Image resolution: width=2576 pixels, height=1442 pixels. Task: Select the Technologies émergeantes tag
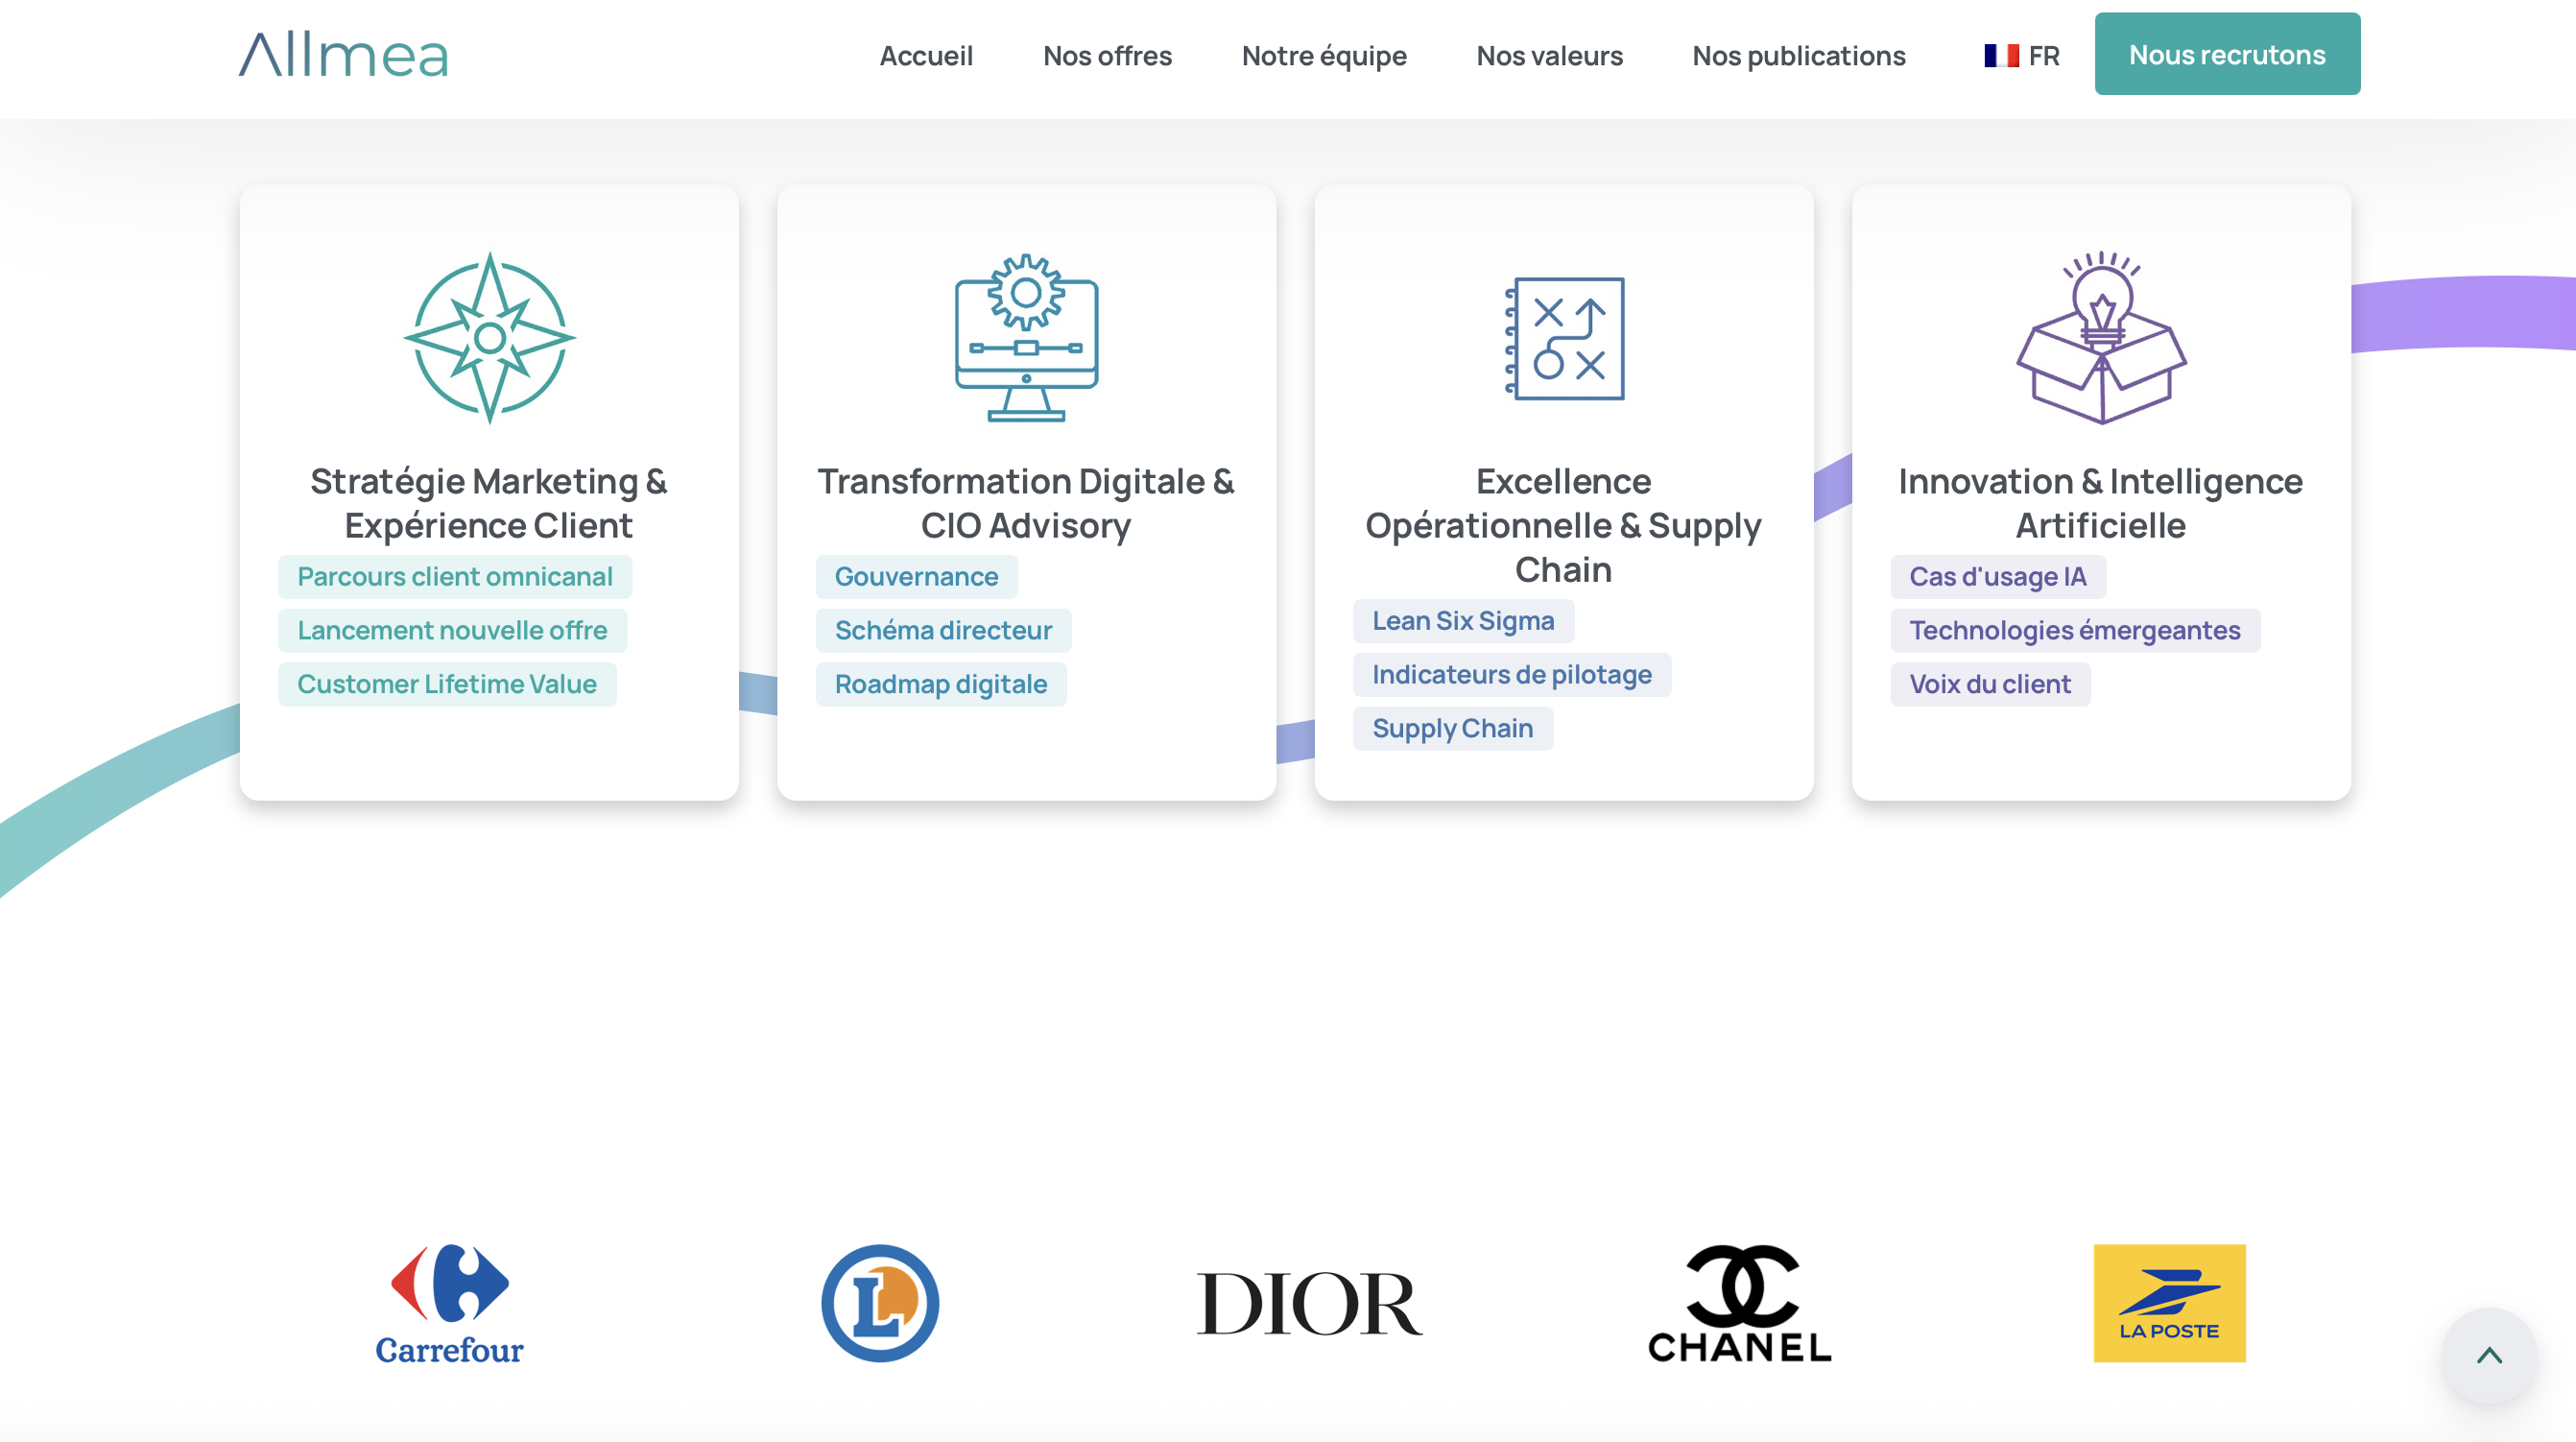2075,631
